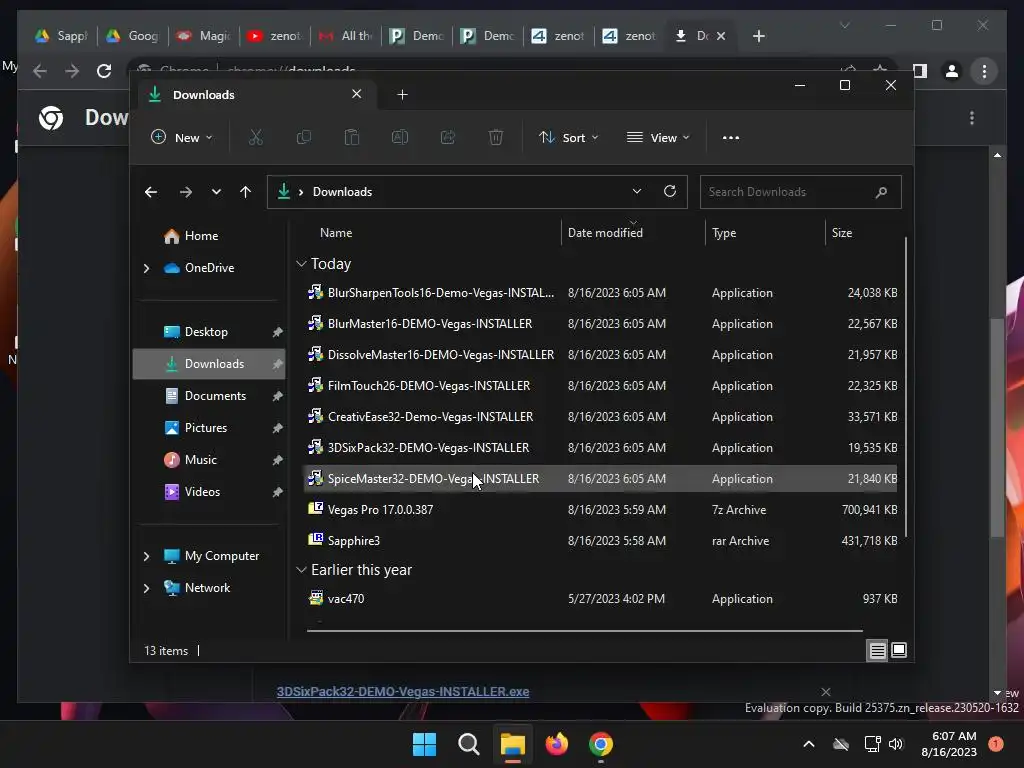
Task: Expand the address bar history dropdown
Action: tap(636, 191)
